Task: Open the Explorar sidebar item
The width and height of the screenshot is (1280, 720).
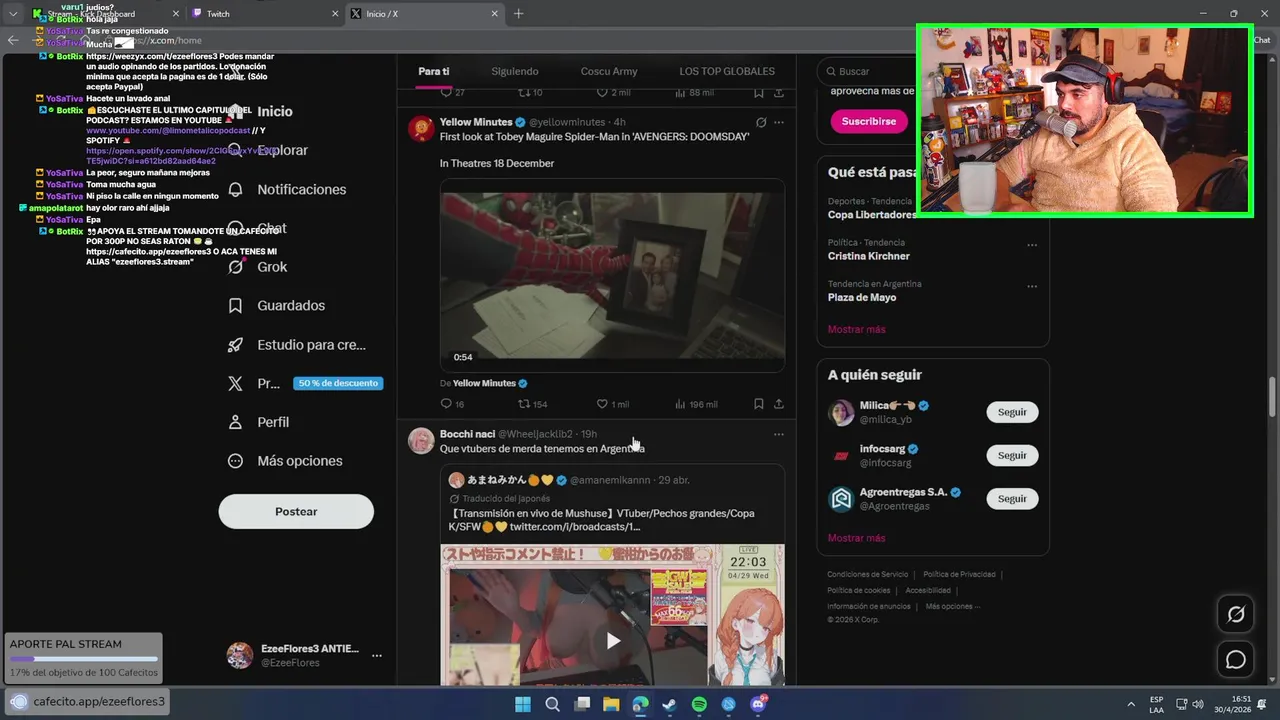Action: pos(268,151)
